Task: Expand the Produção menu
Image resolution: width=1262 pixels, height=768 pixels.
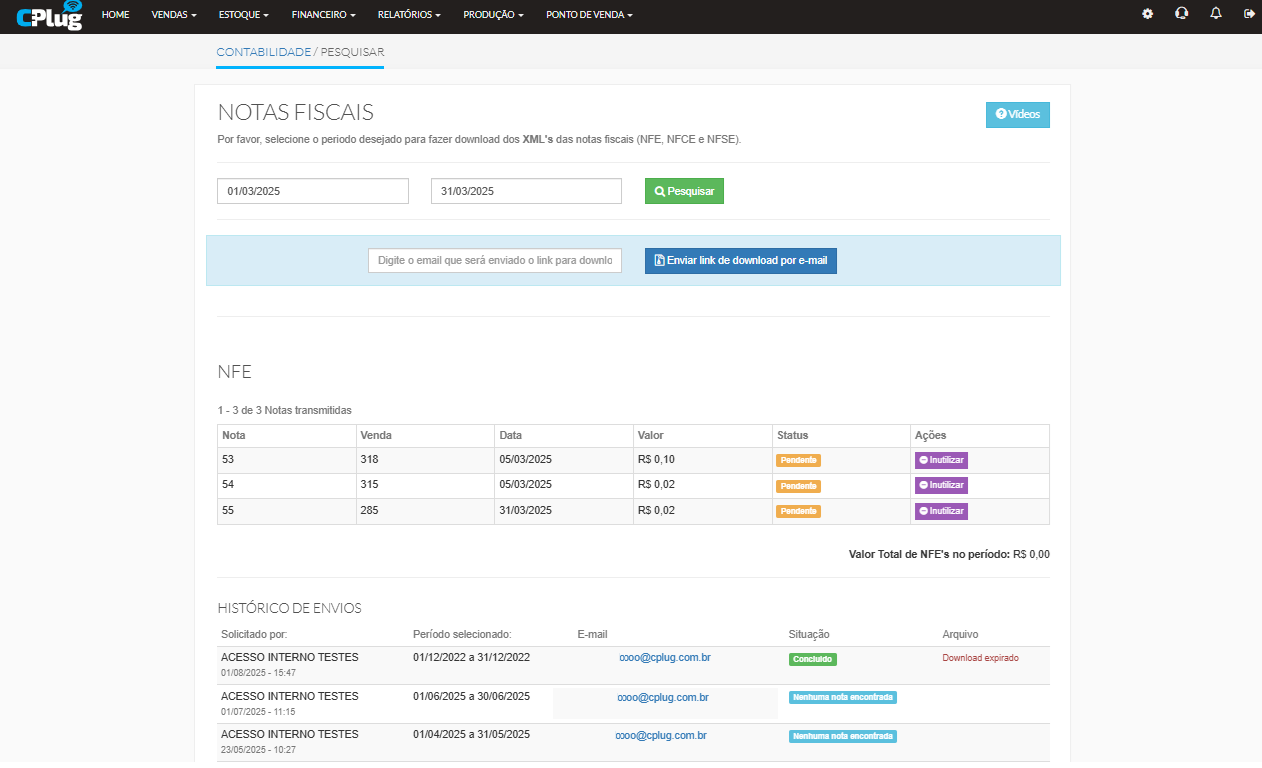Action: click(493, 15)
